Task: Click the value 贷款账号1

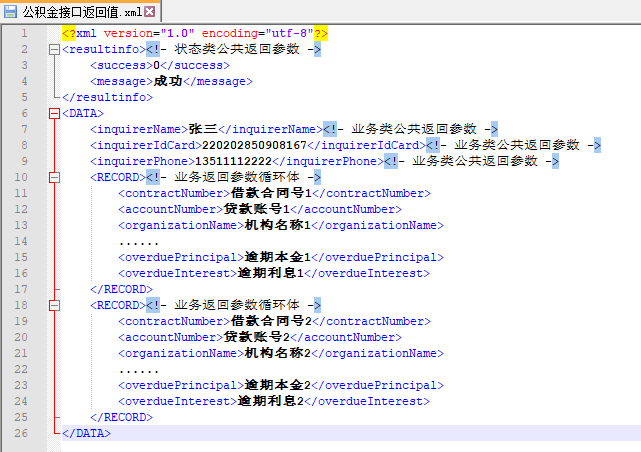Action: click(x=257, y=209)
